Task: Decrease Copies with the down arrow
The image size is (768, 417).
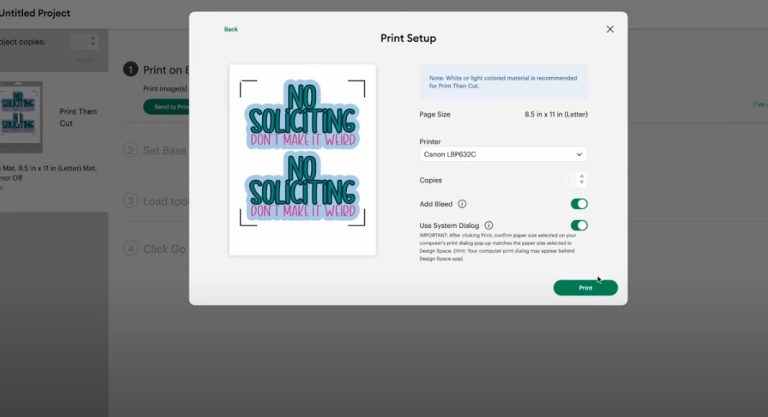Action: click(x=582, y=184)
